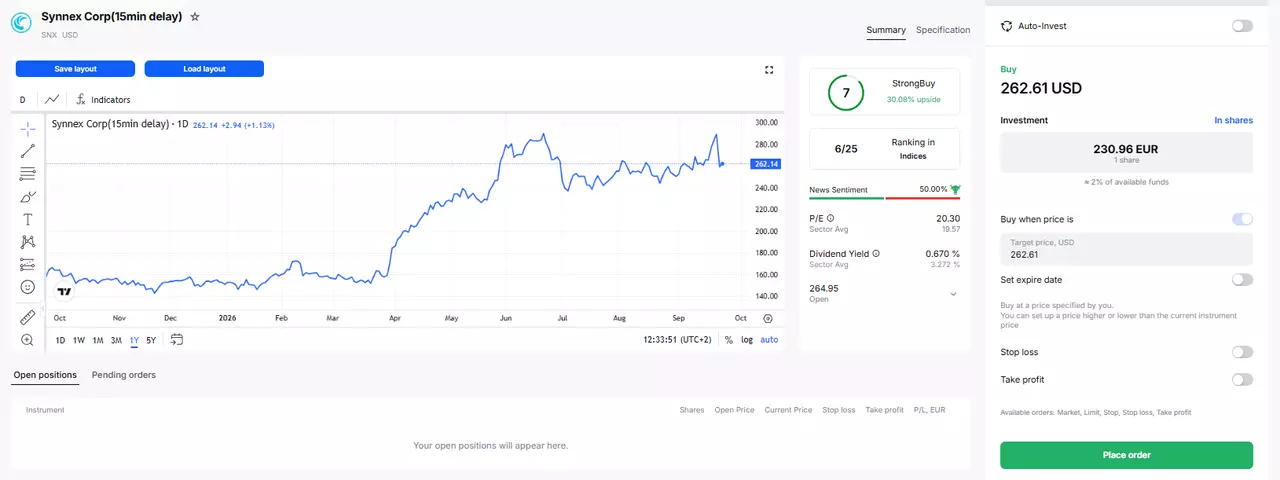Click the 262.14 price label on chart axis
Screen dimensions: 1280x480
[766, 164]
